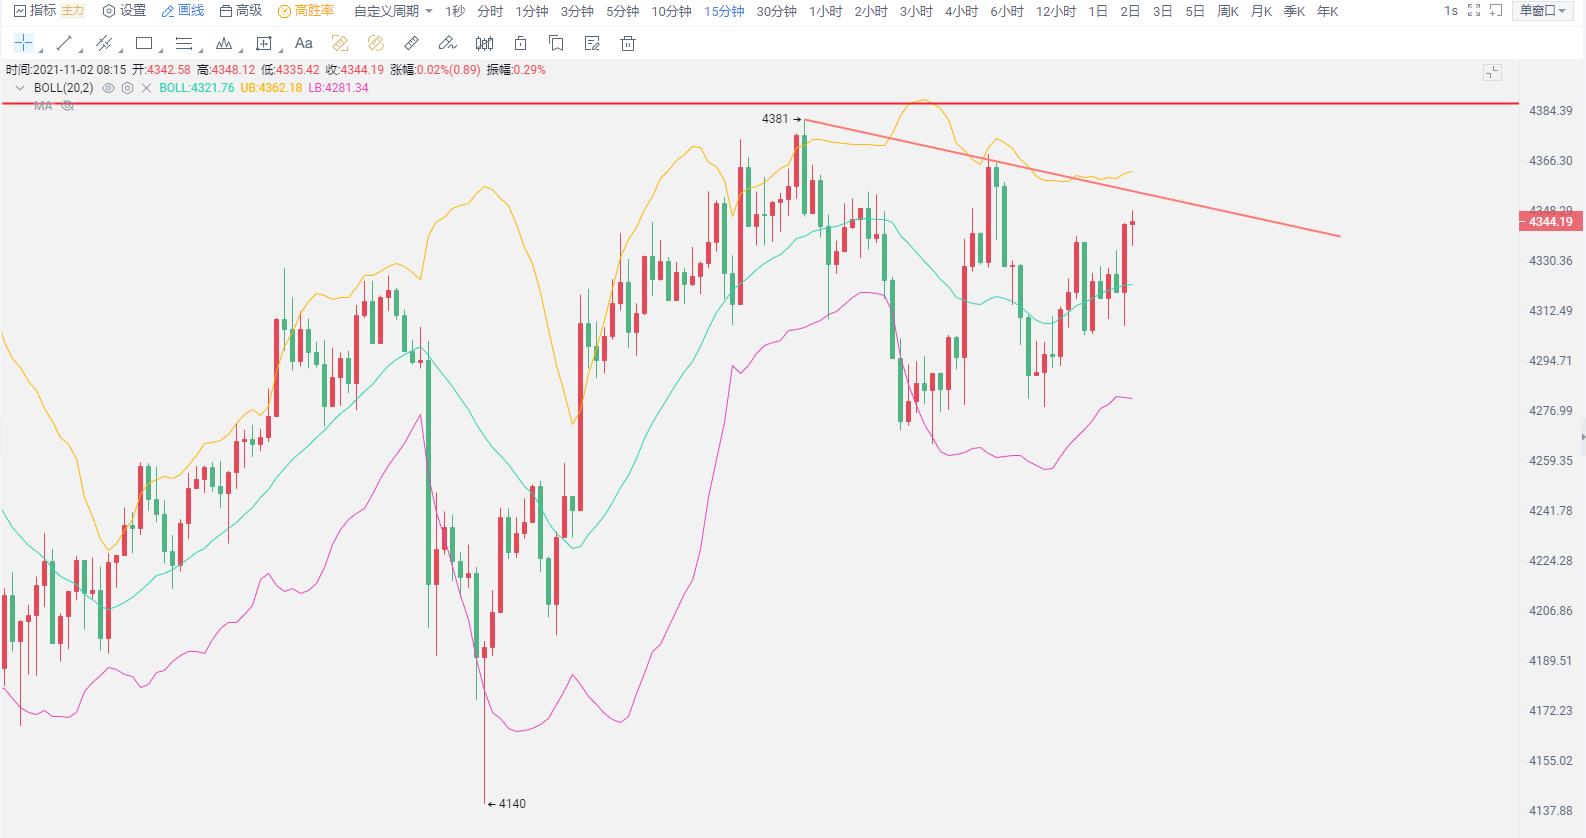The width and height of the screenshot is (1586, 838).
Task: Switch to the 30分钟 timeframe
Action: tap(776, 11)
